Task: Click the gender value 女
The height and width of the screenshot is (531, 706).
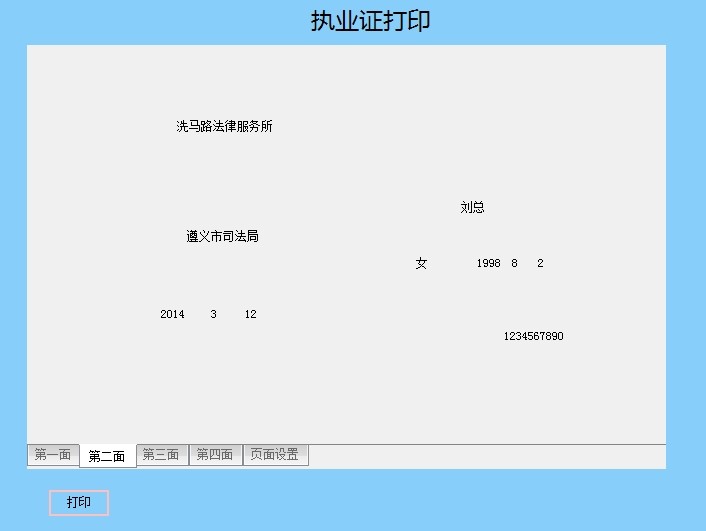Action: pos(421,263)
